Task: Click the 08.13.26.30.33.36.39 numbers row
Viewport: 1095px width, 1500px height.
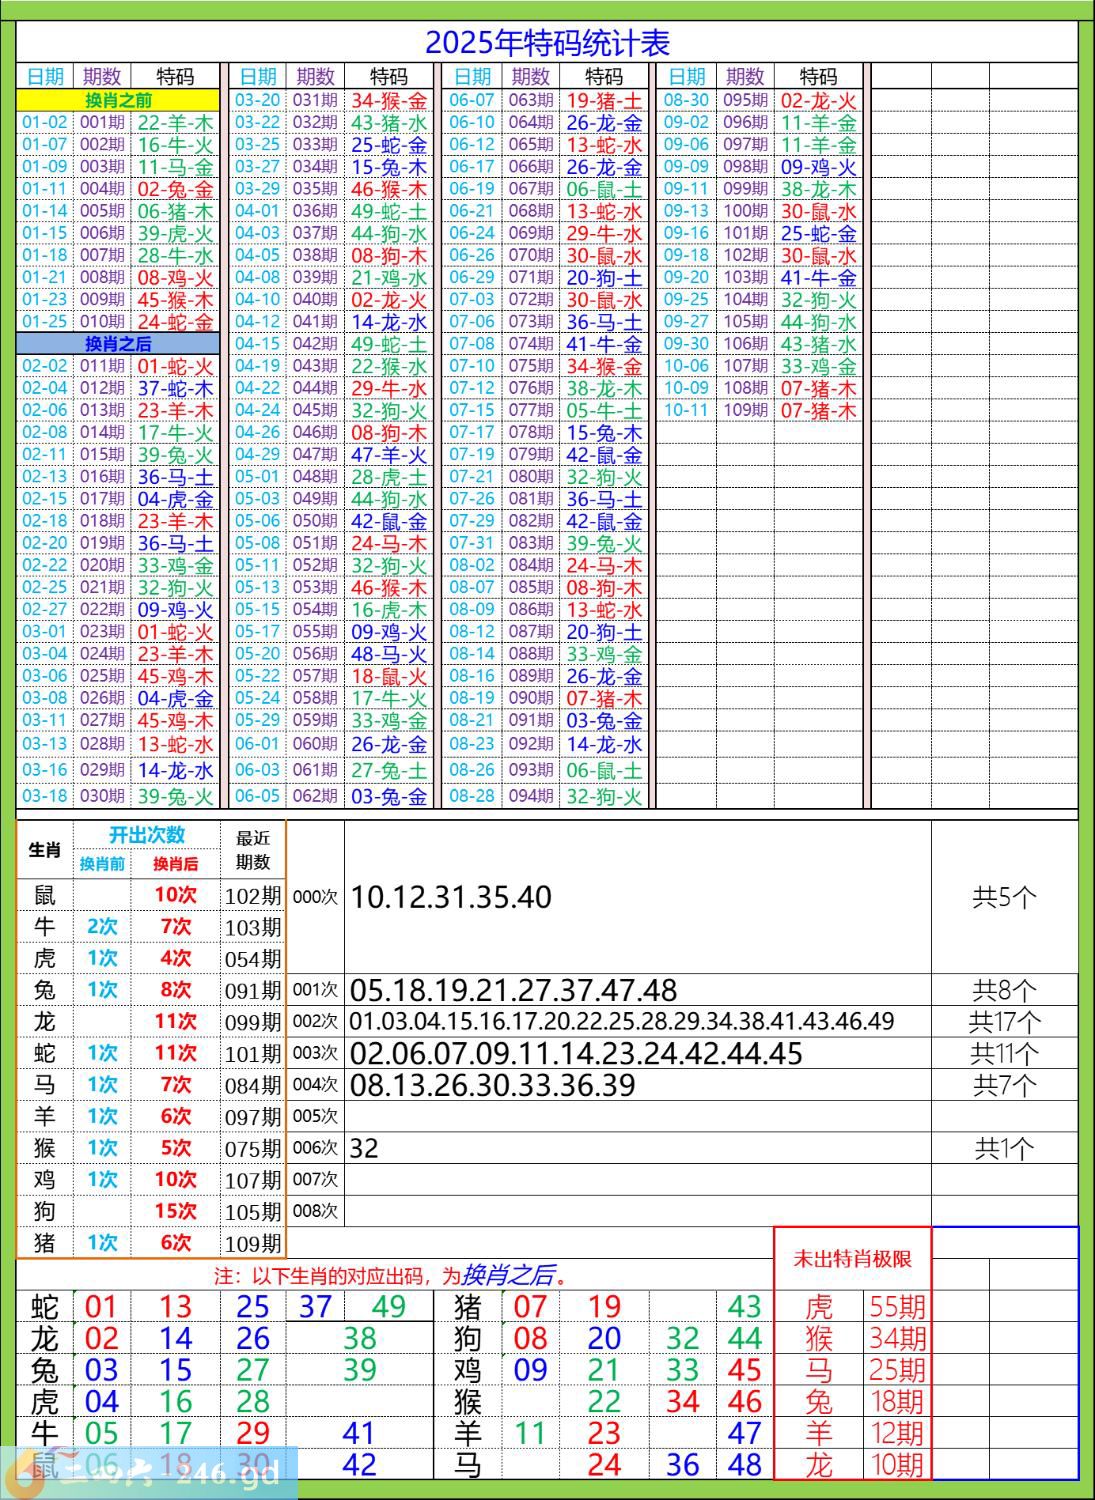Action: (493, 1085)
